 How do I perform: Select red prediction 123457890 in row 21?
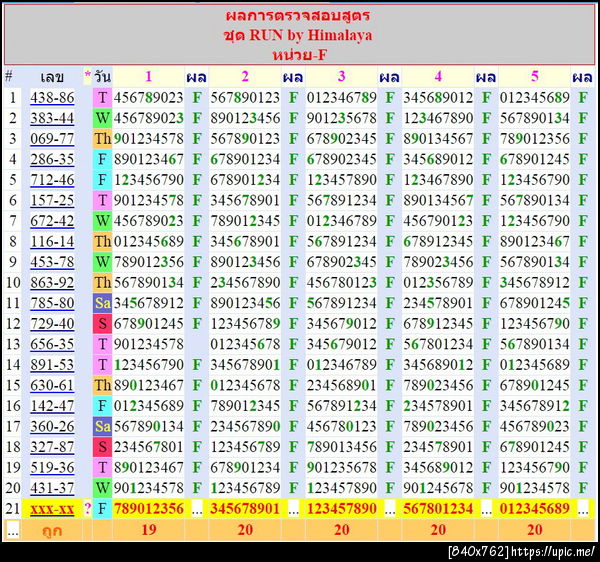pos(341,509)
